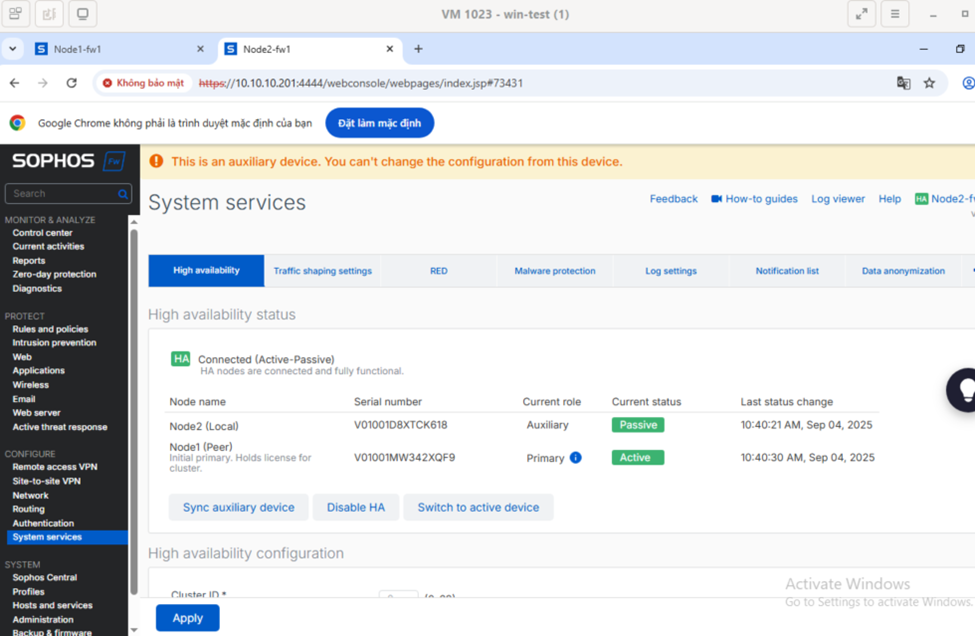Click the Primary role info icon
The height and width of the screenshot is (636, 975).
(x=575, y=458)
